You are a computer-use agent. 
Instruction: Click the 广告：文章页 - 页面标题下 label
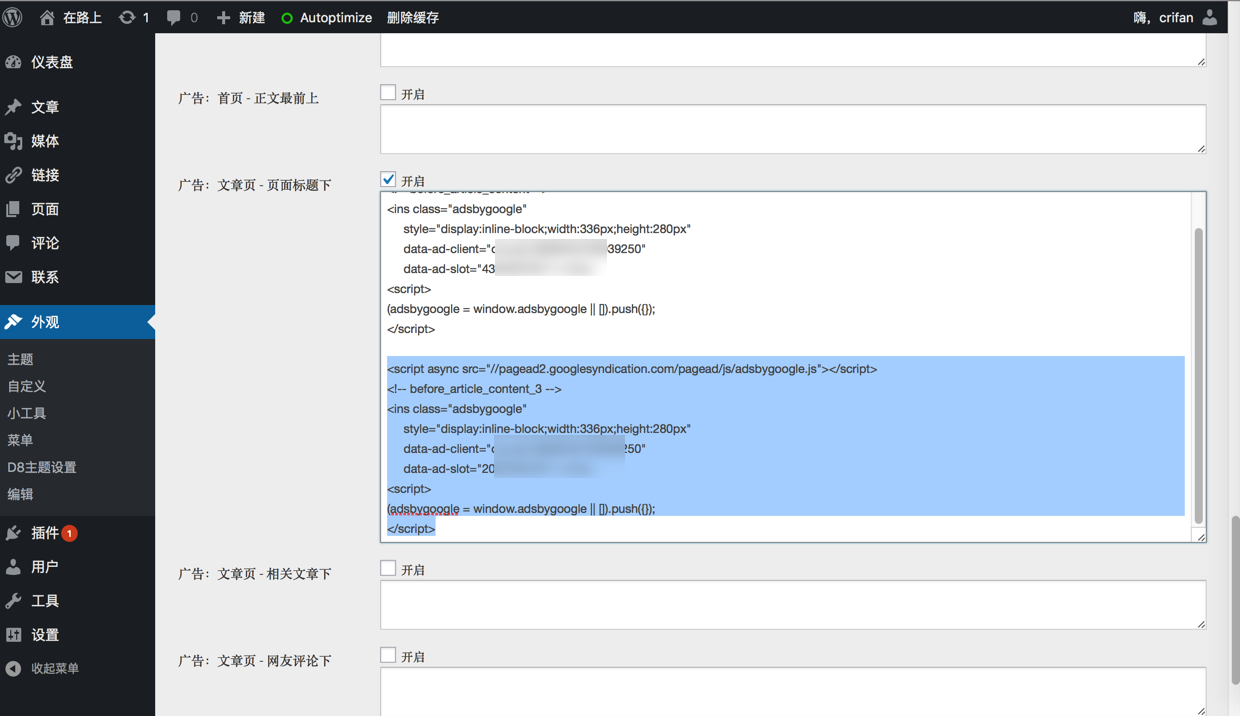(x=254, y=185)
